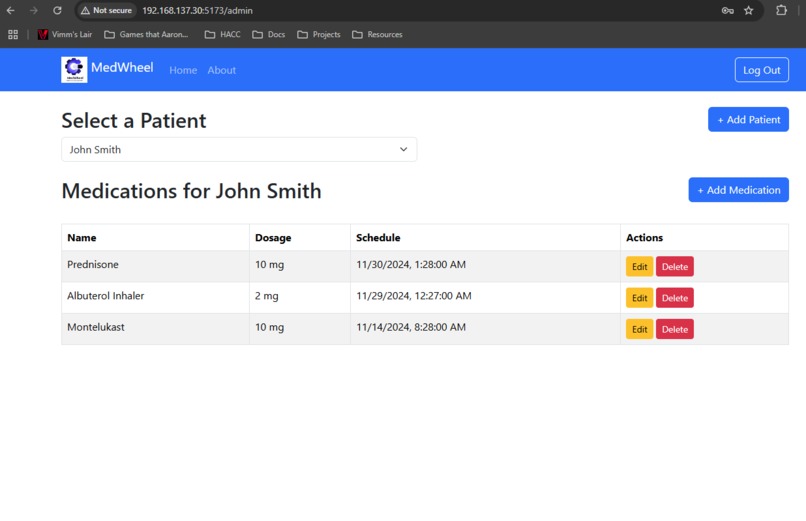Select the Montelukast name cell
806x521 pixels.
click(x=155, y=329)
